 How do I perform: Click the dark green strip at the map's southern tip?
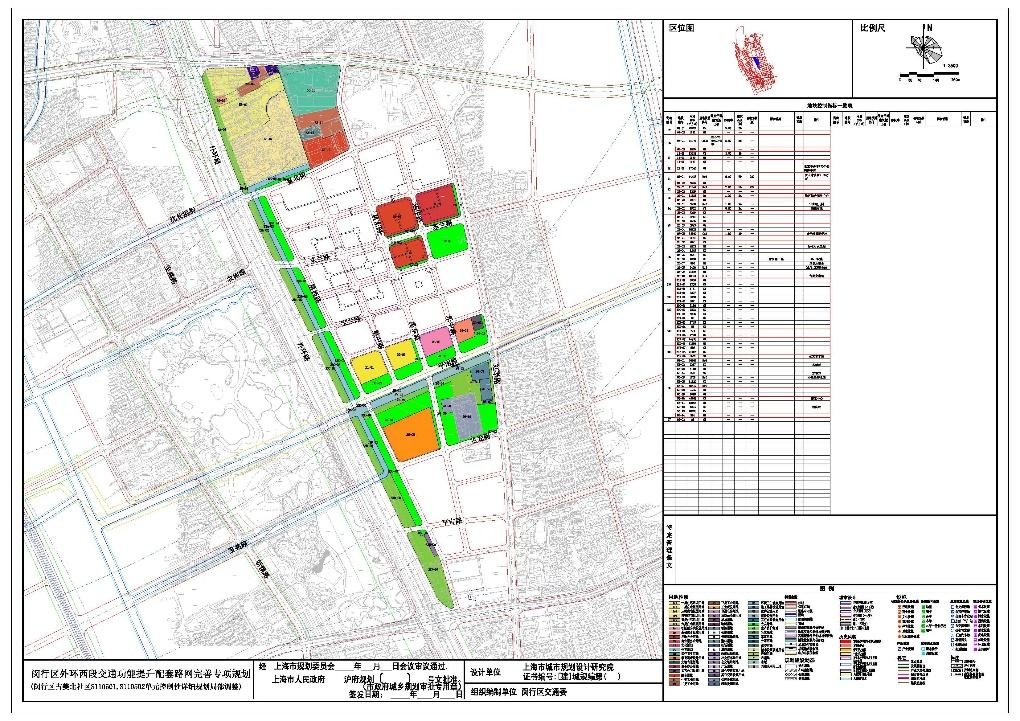(431, 571)
